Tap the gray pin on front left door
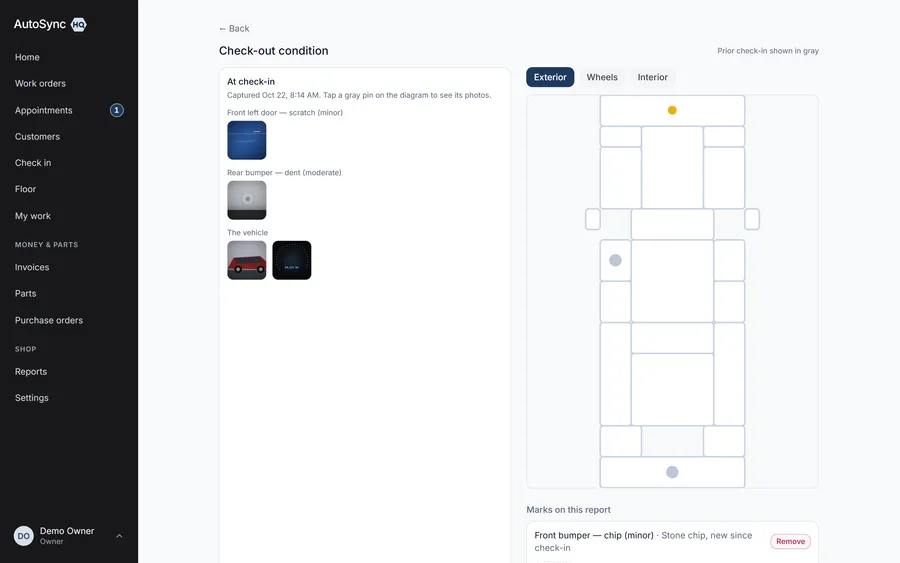This screenshot has width=900, height=563. click(615, 261)
